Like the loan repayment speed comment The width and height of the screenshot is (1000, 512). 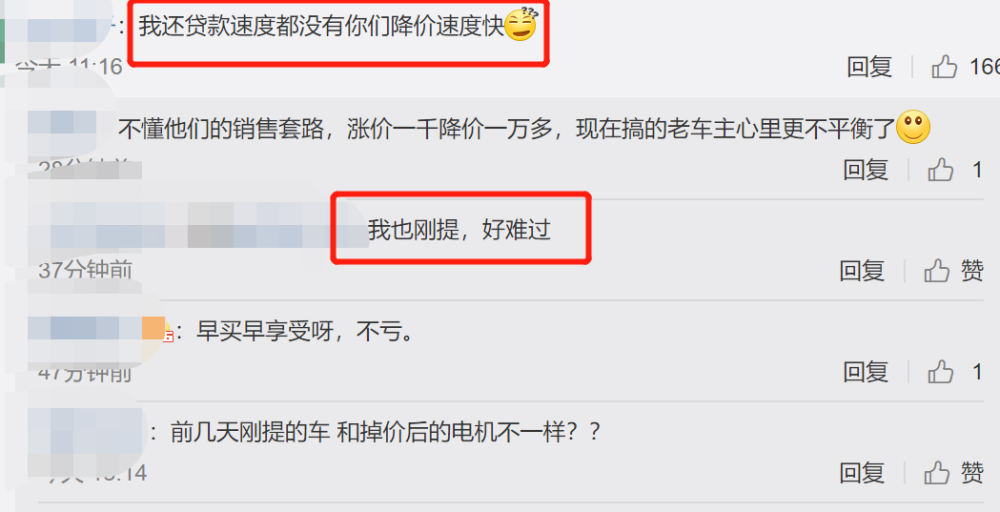point(945,66)
